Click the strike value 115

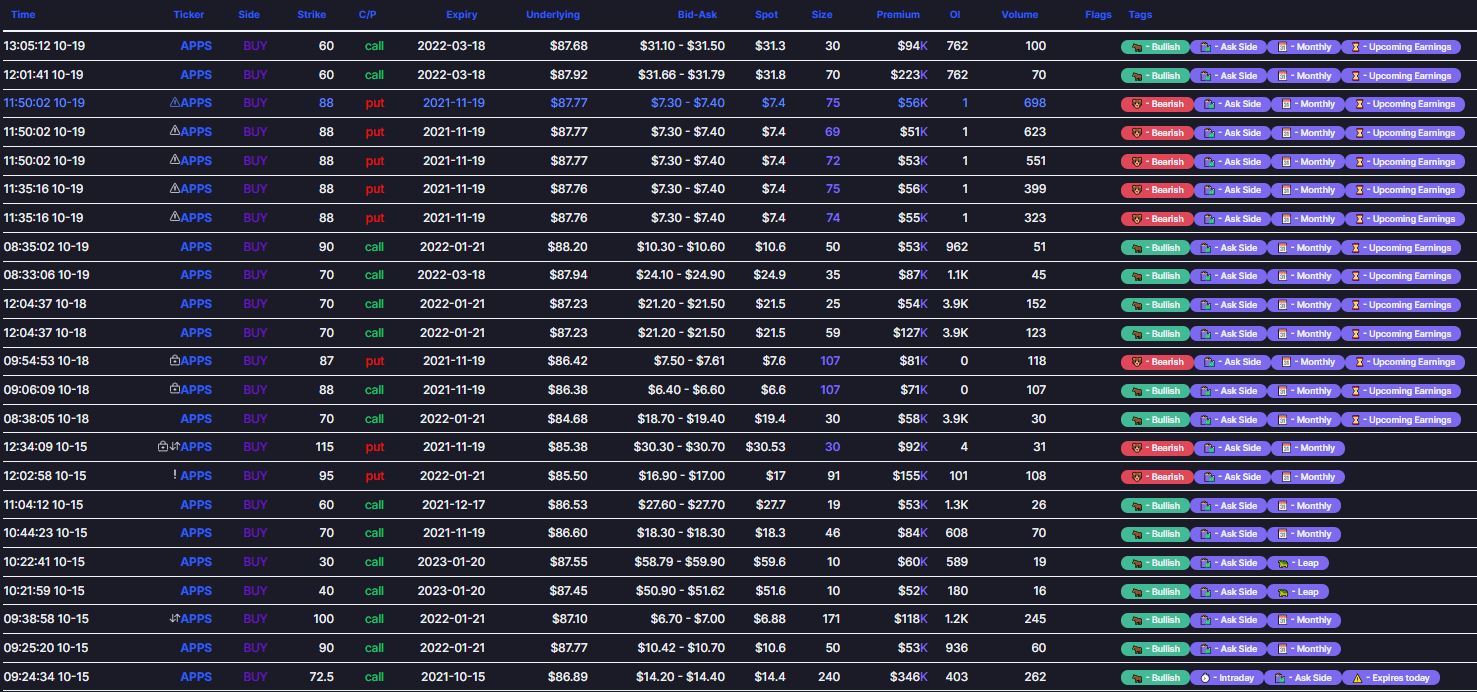point(325,446)
